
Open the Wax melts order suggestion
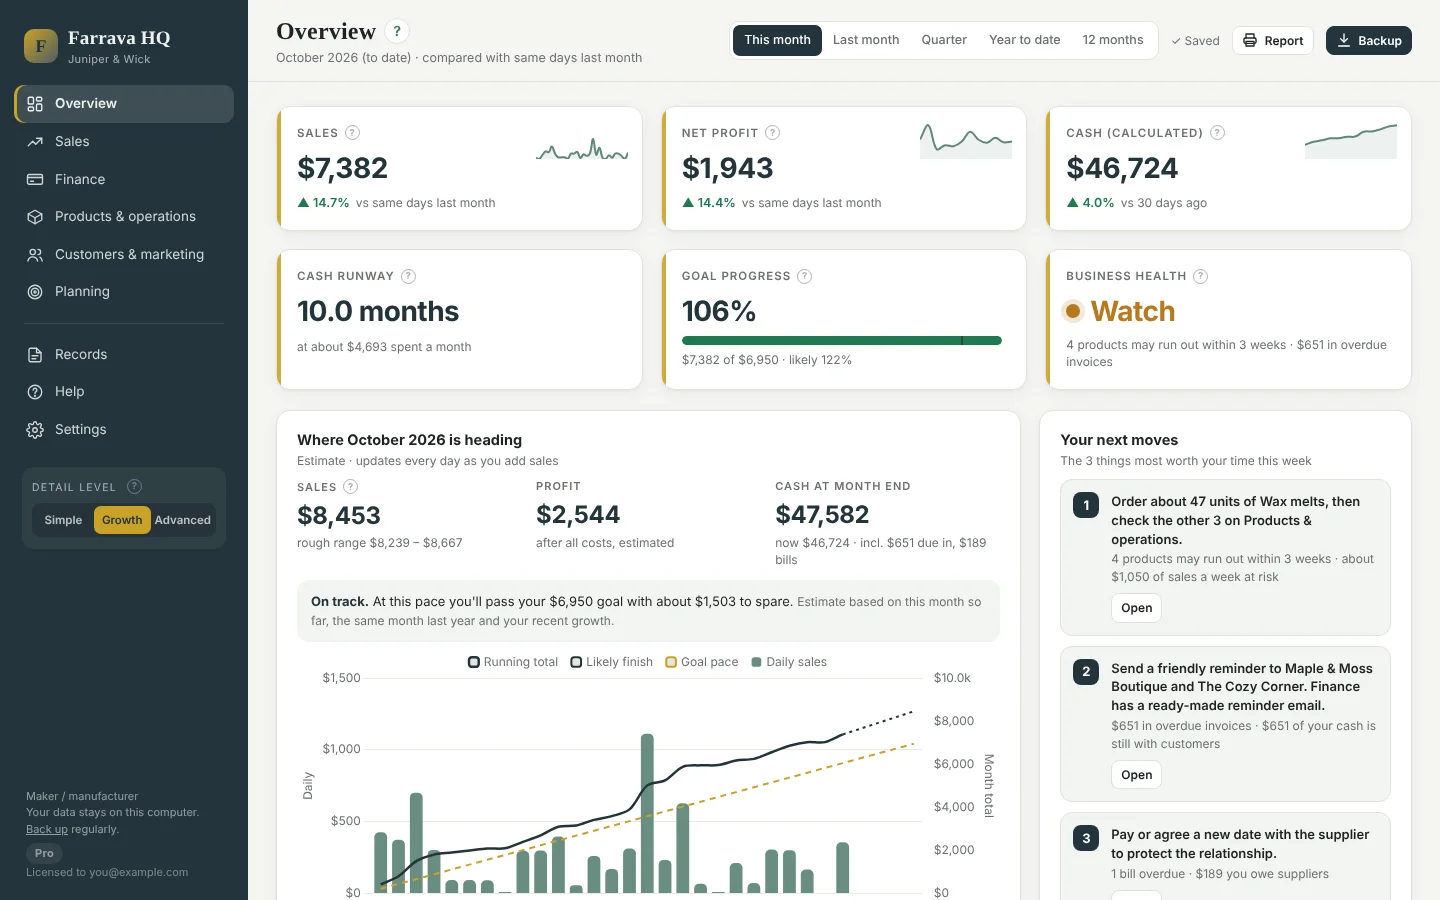(x=1136, y=608)
